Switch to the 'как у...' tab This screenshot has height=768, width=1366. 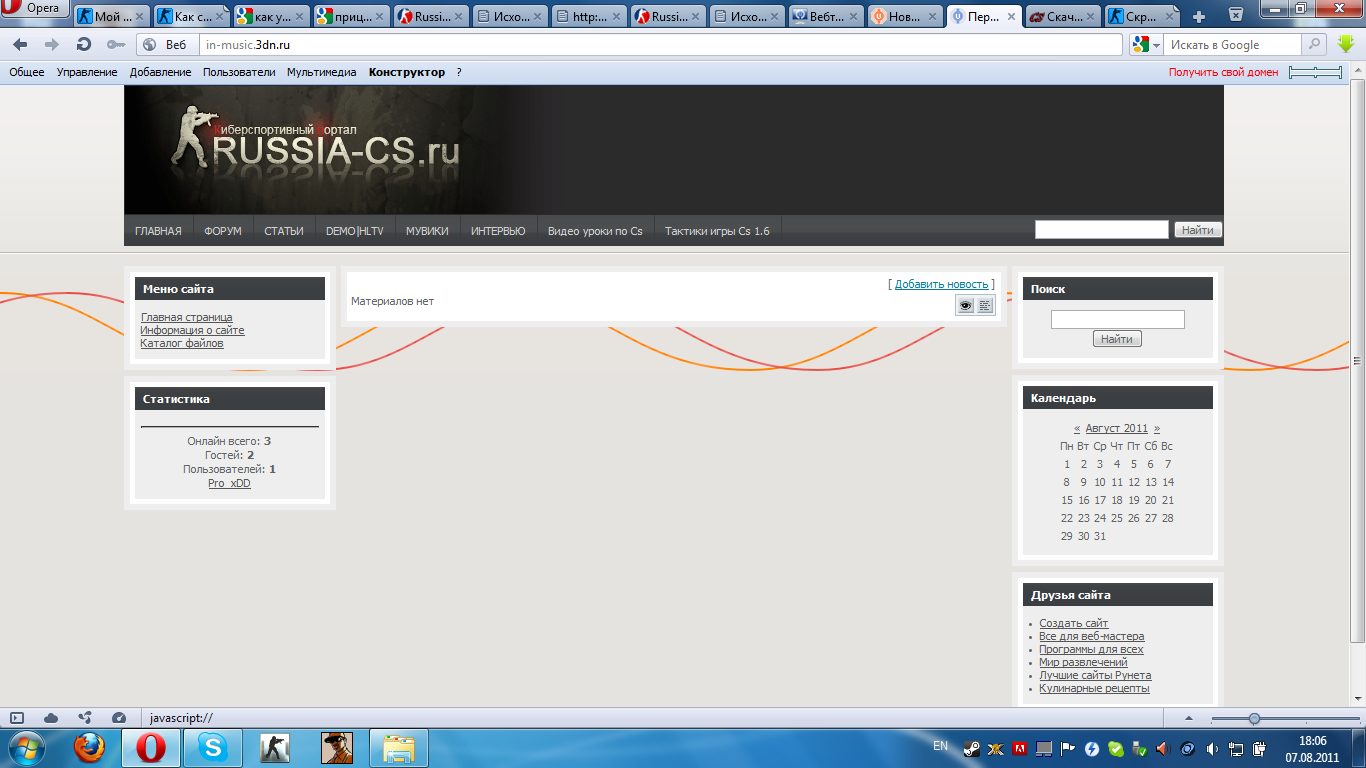pyautogui.click(x=271, y=17)
